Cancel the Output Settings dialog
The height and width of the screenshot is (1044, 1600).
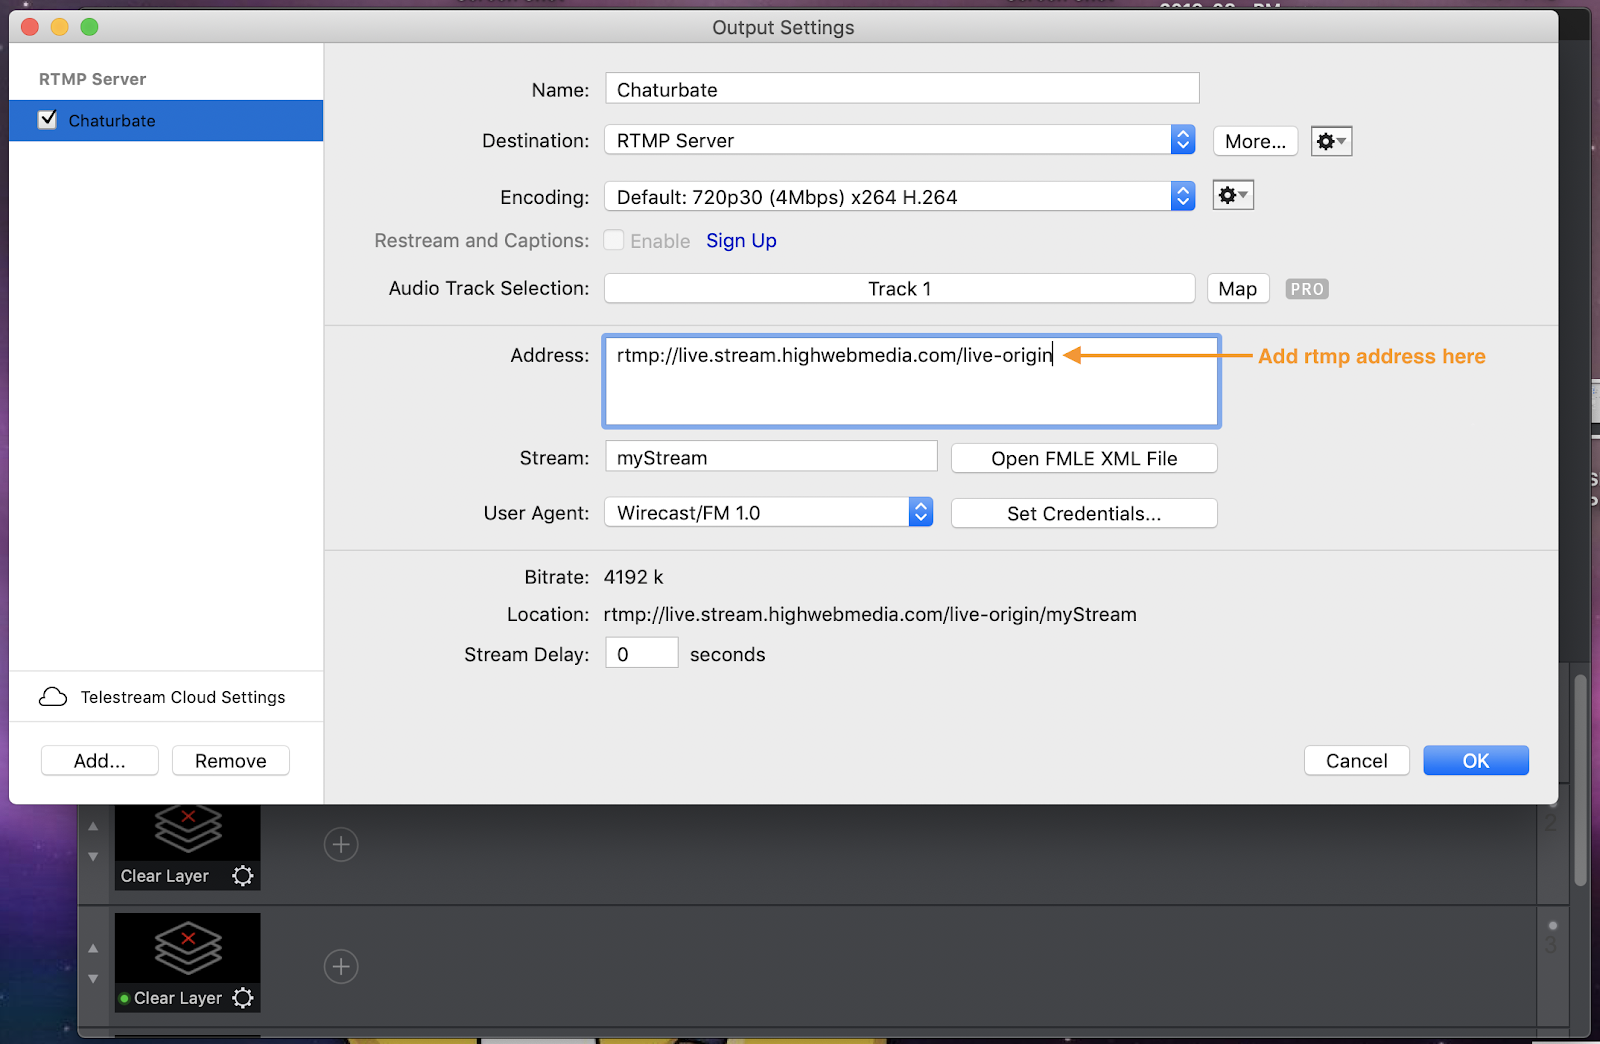(x=1357, y=760)
